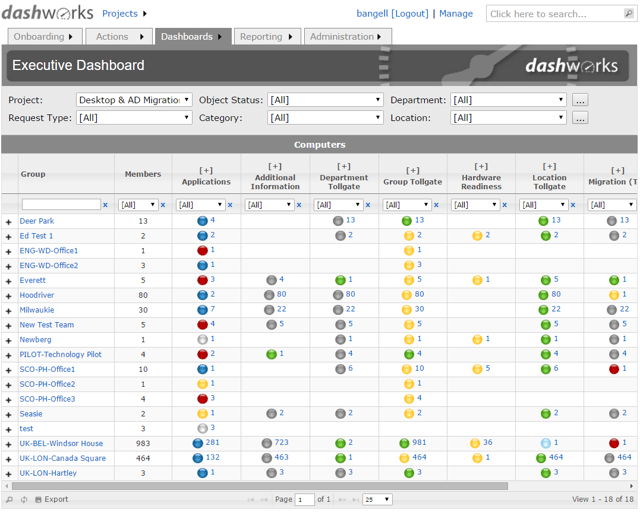This screenshot has width=640, height=519.
Task: Click the Manage link
Action: click(456, 13)
